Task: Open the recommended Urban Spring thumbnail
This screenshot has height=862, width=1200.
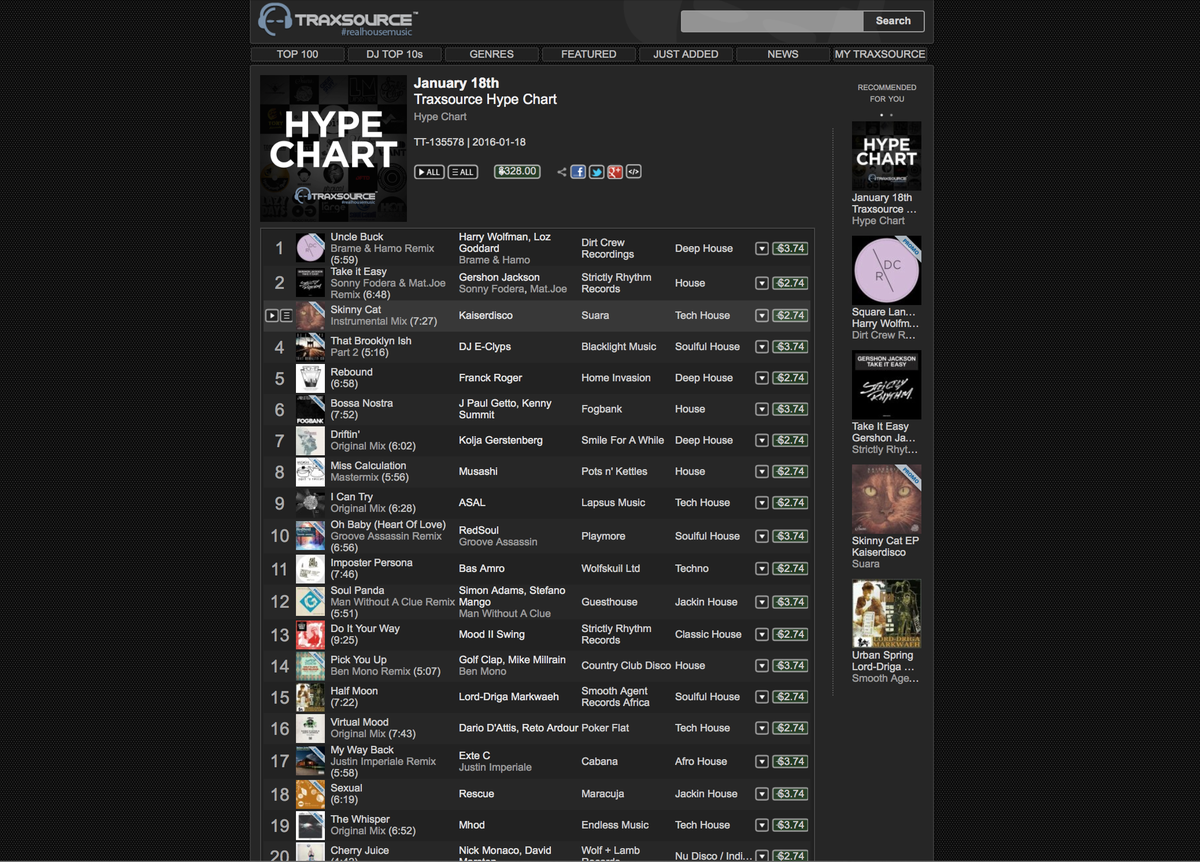Action: 886,613
